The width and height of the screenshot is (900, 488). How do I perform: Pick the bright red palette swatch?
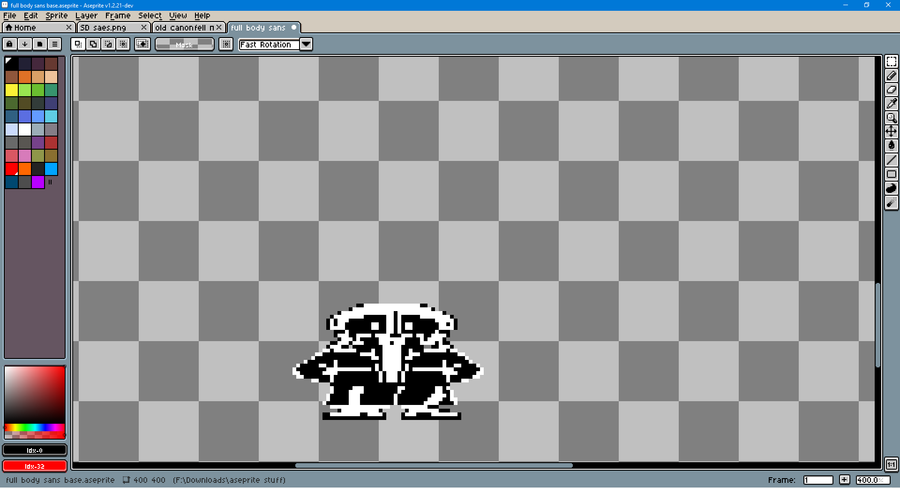click(11, 169)
